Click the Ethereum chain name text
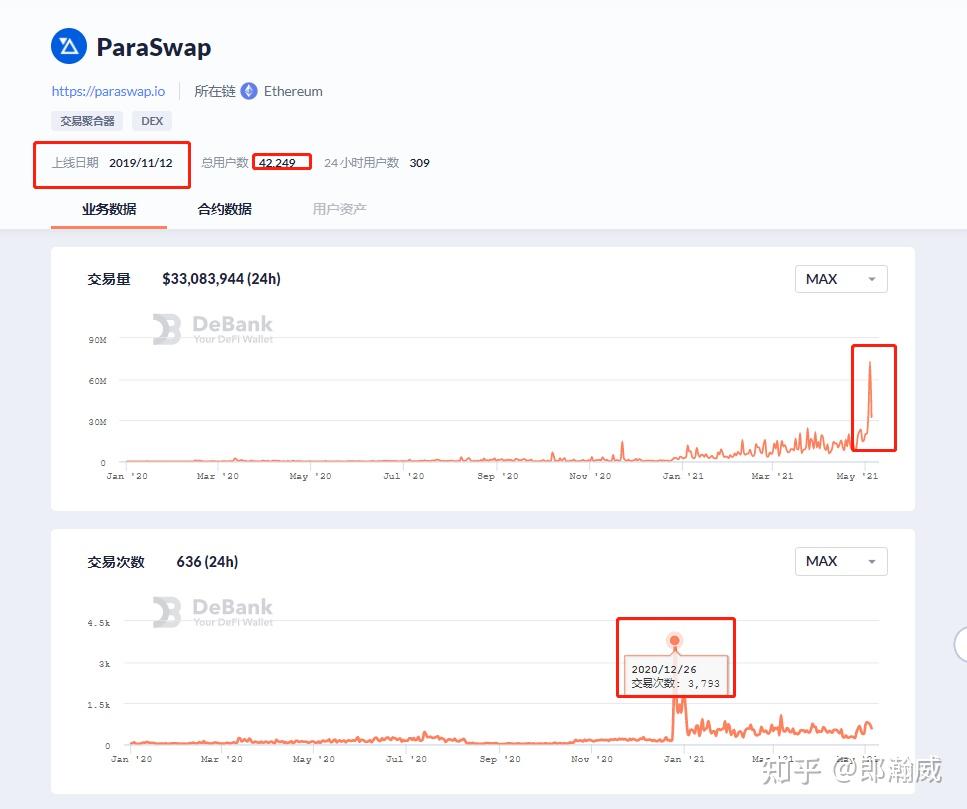This screenshot has height=809, width=967. coord(293,91)
